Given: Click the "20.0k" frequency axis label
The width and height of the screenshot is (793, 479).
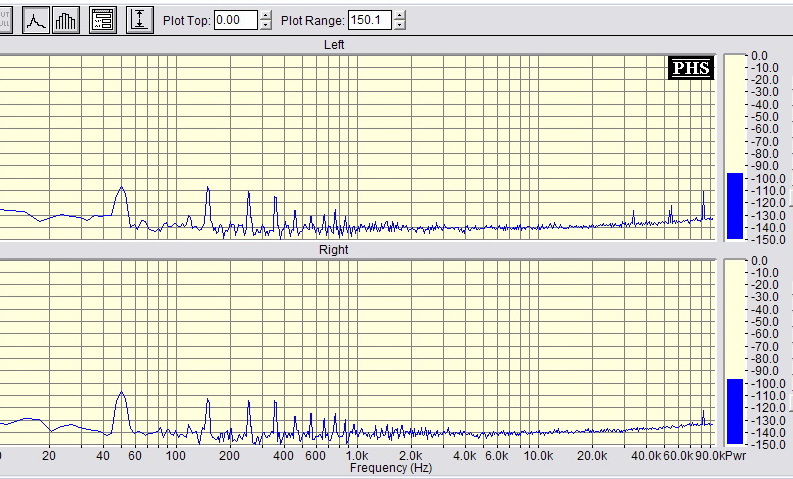Looking at the screenshot, I should point(592,456).
